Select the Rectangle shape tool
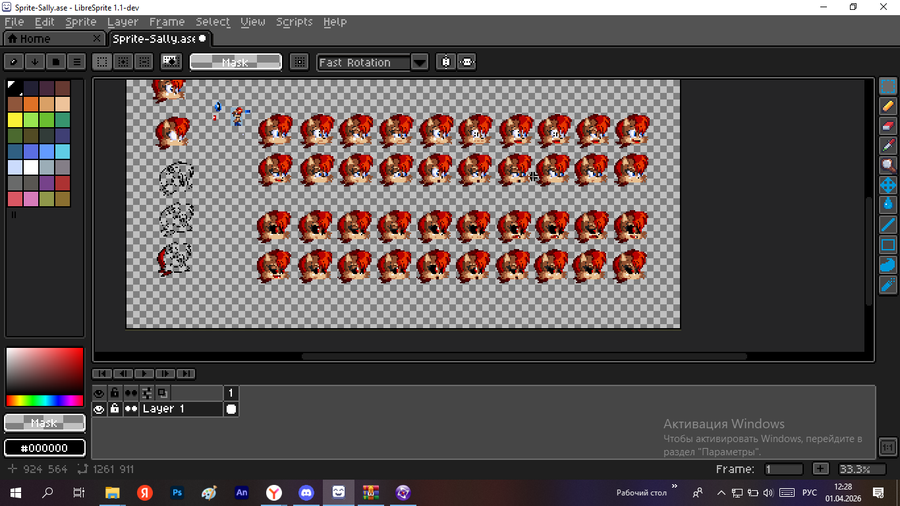 click(x=887, y=244)
